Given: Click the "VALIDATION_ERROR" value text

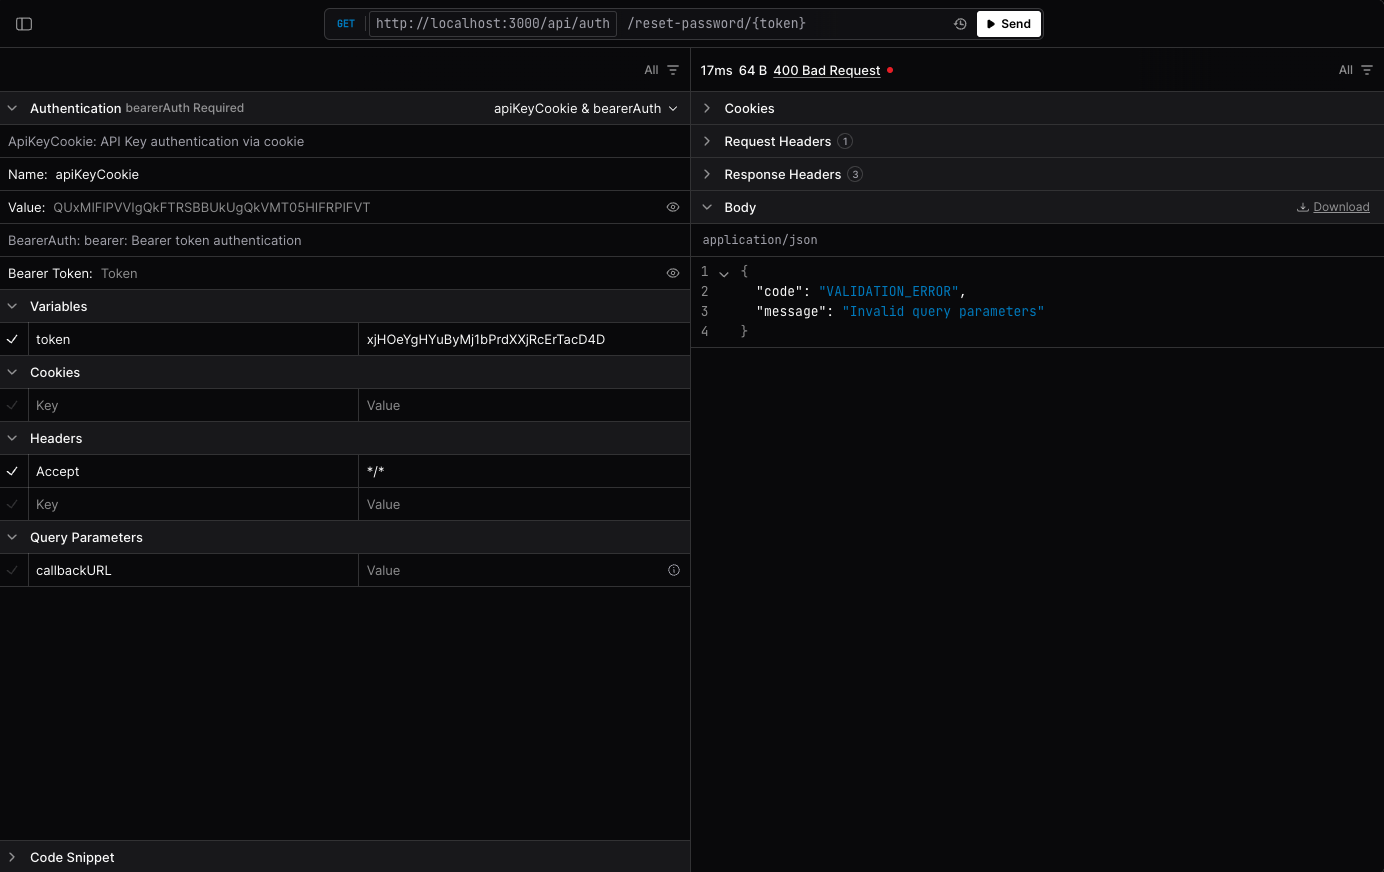Looking at the screenshot, I should point(889,291).
